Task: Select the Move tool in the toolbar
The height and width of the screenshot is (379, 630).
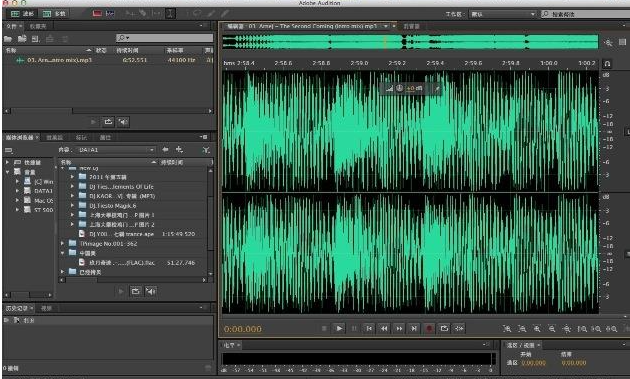Action: [x=130, y=14]
